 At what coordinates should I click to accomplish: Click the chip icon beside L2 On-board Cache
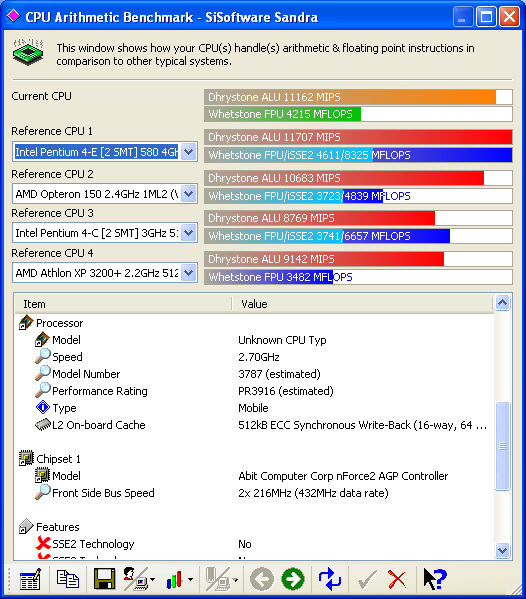(43, 425)
